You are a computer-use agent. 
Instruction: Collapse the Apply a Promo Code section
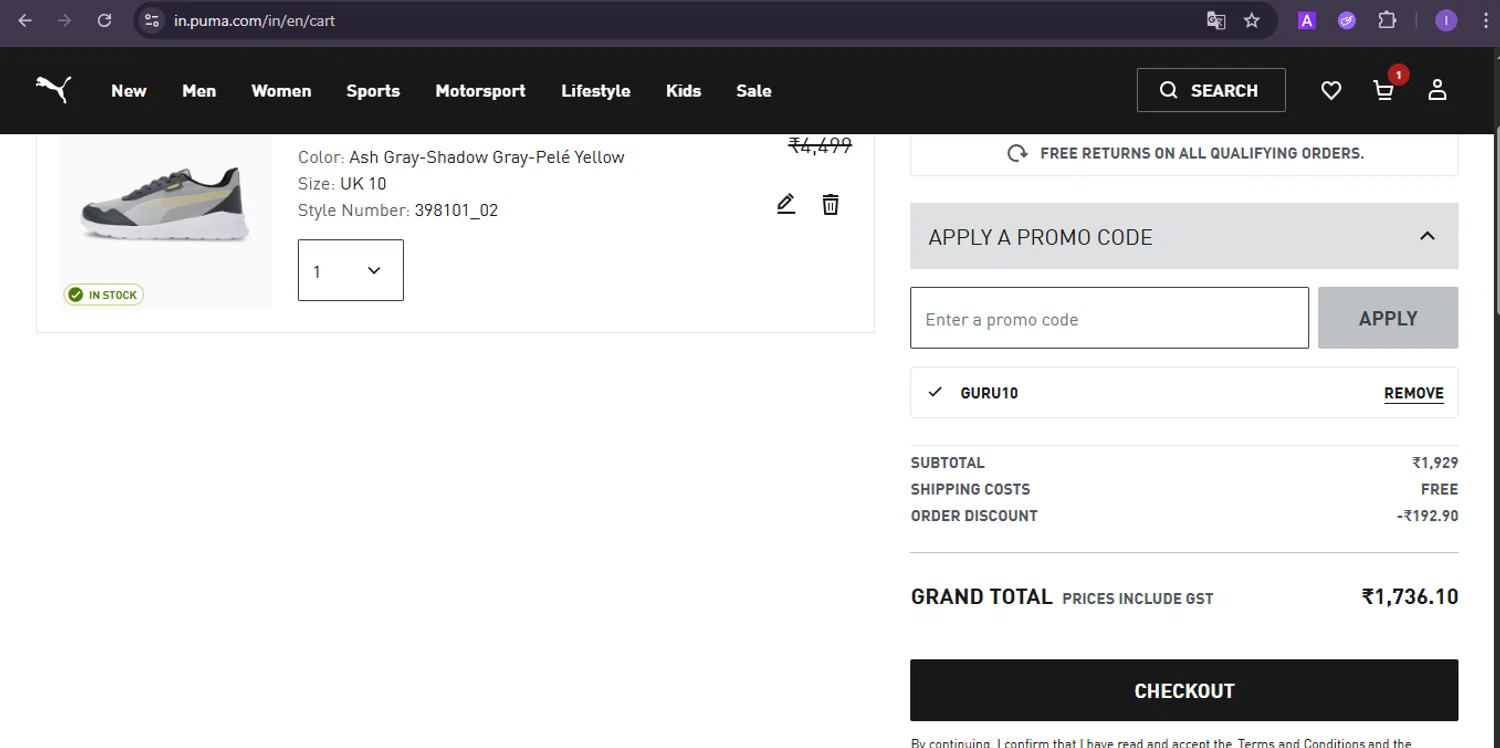coord(1427,236)
